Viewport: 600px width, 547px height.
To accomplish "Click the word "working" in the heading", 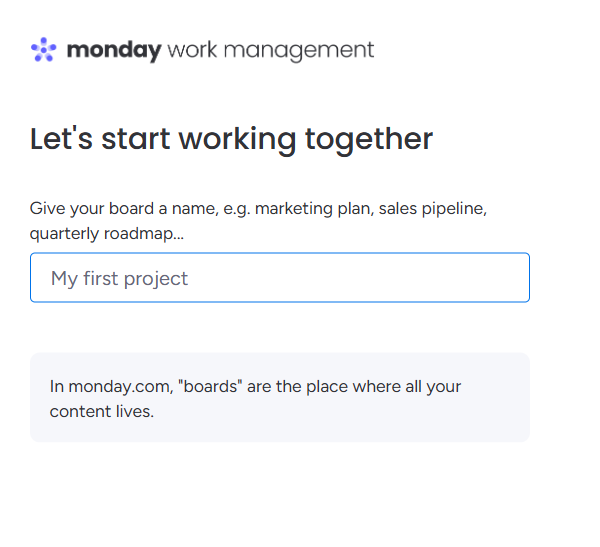I will click(x=237, y=140).
